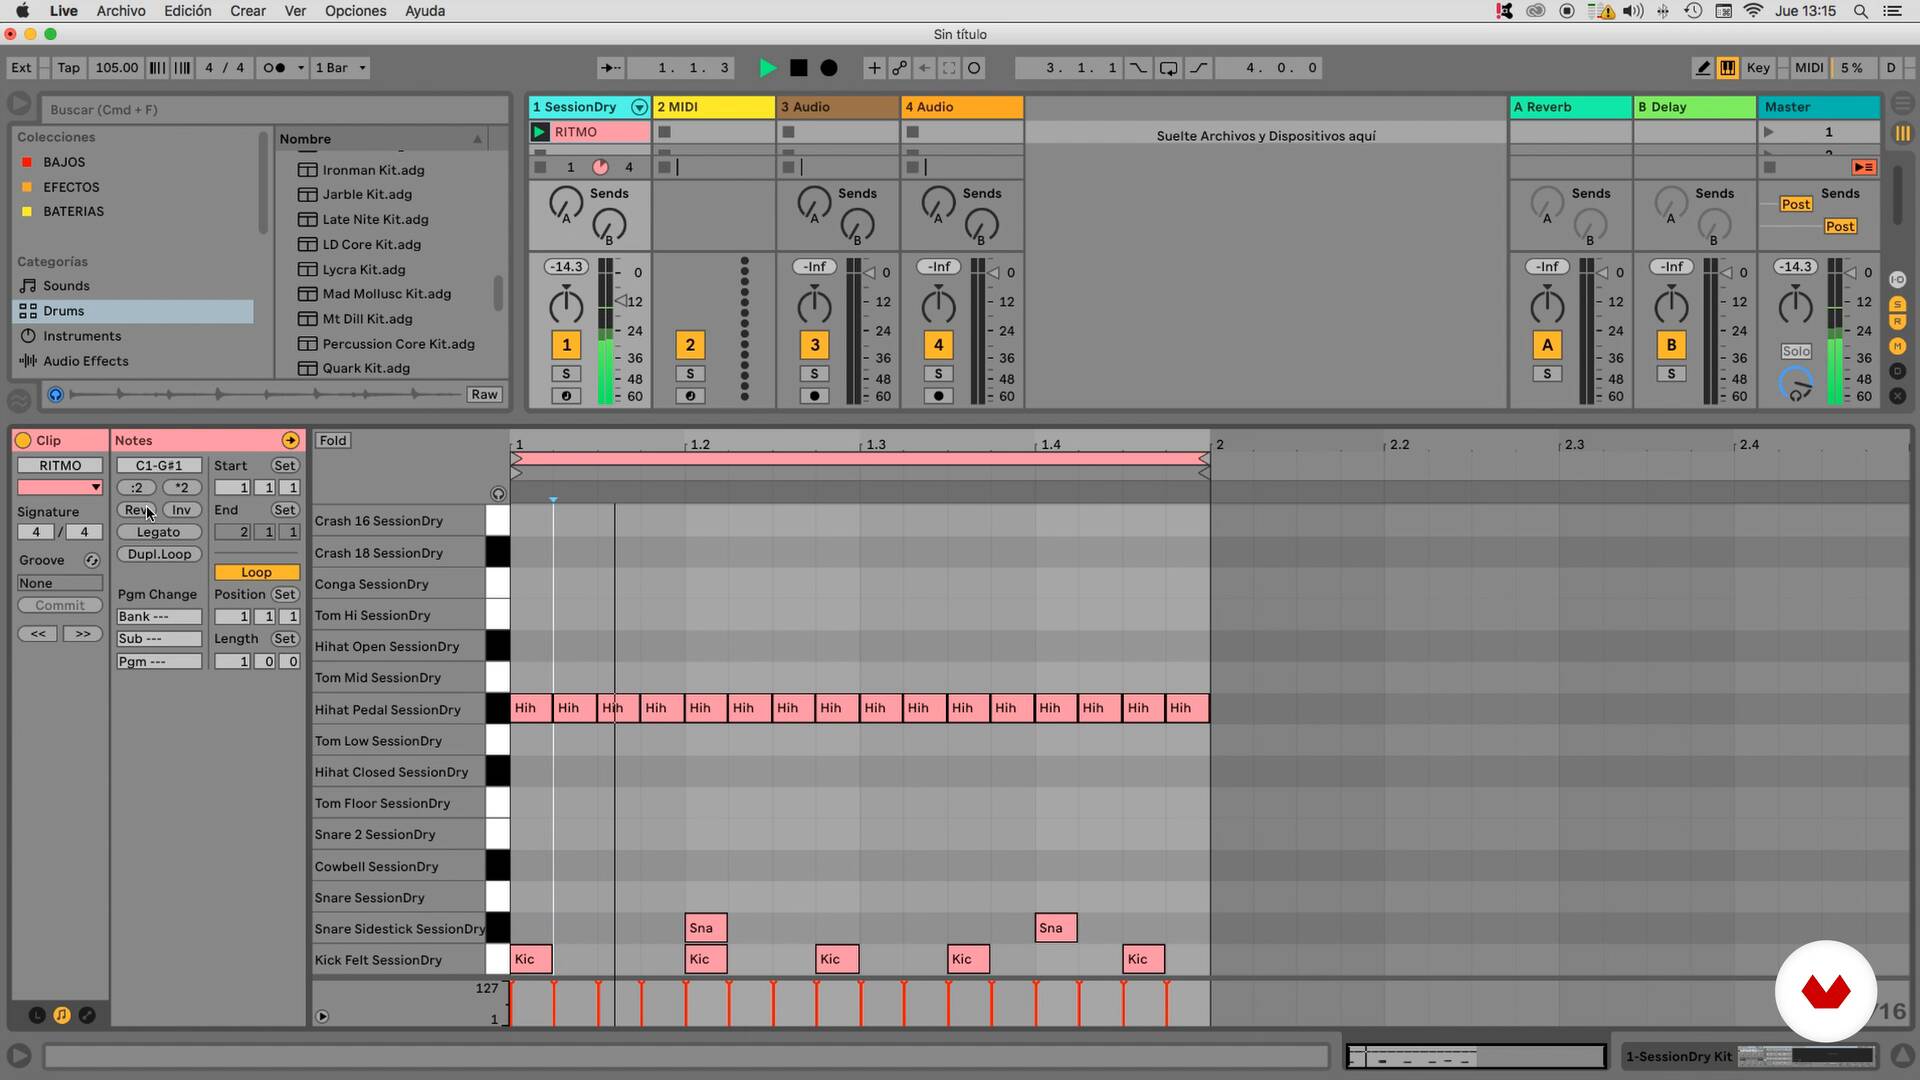The width and height of the screenshot is (1920, 1080).
Task: Enable Draw Mode pencil icon
Action: click(1703, 68)
